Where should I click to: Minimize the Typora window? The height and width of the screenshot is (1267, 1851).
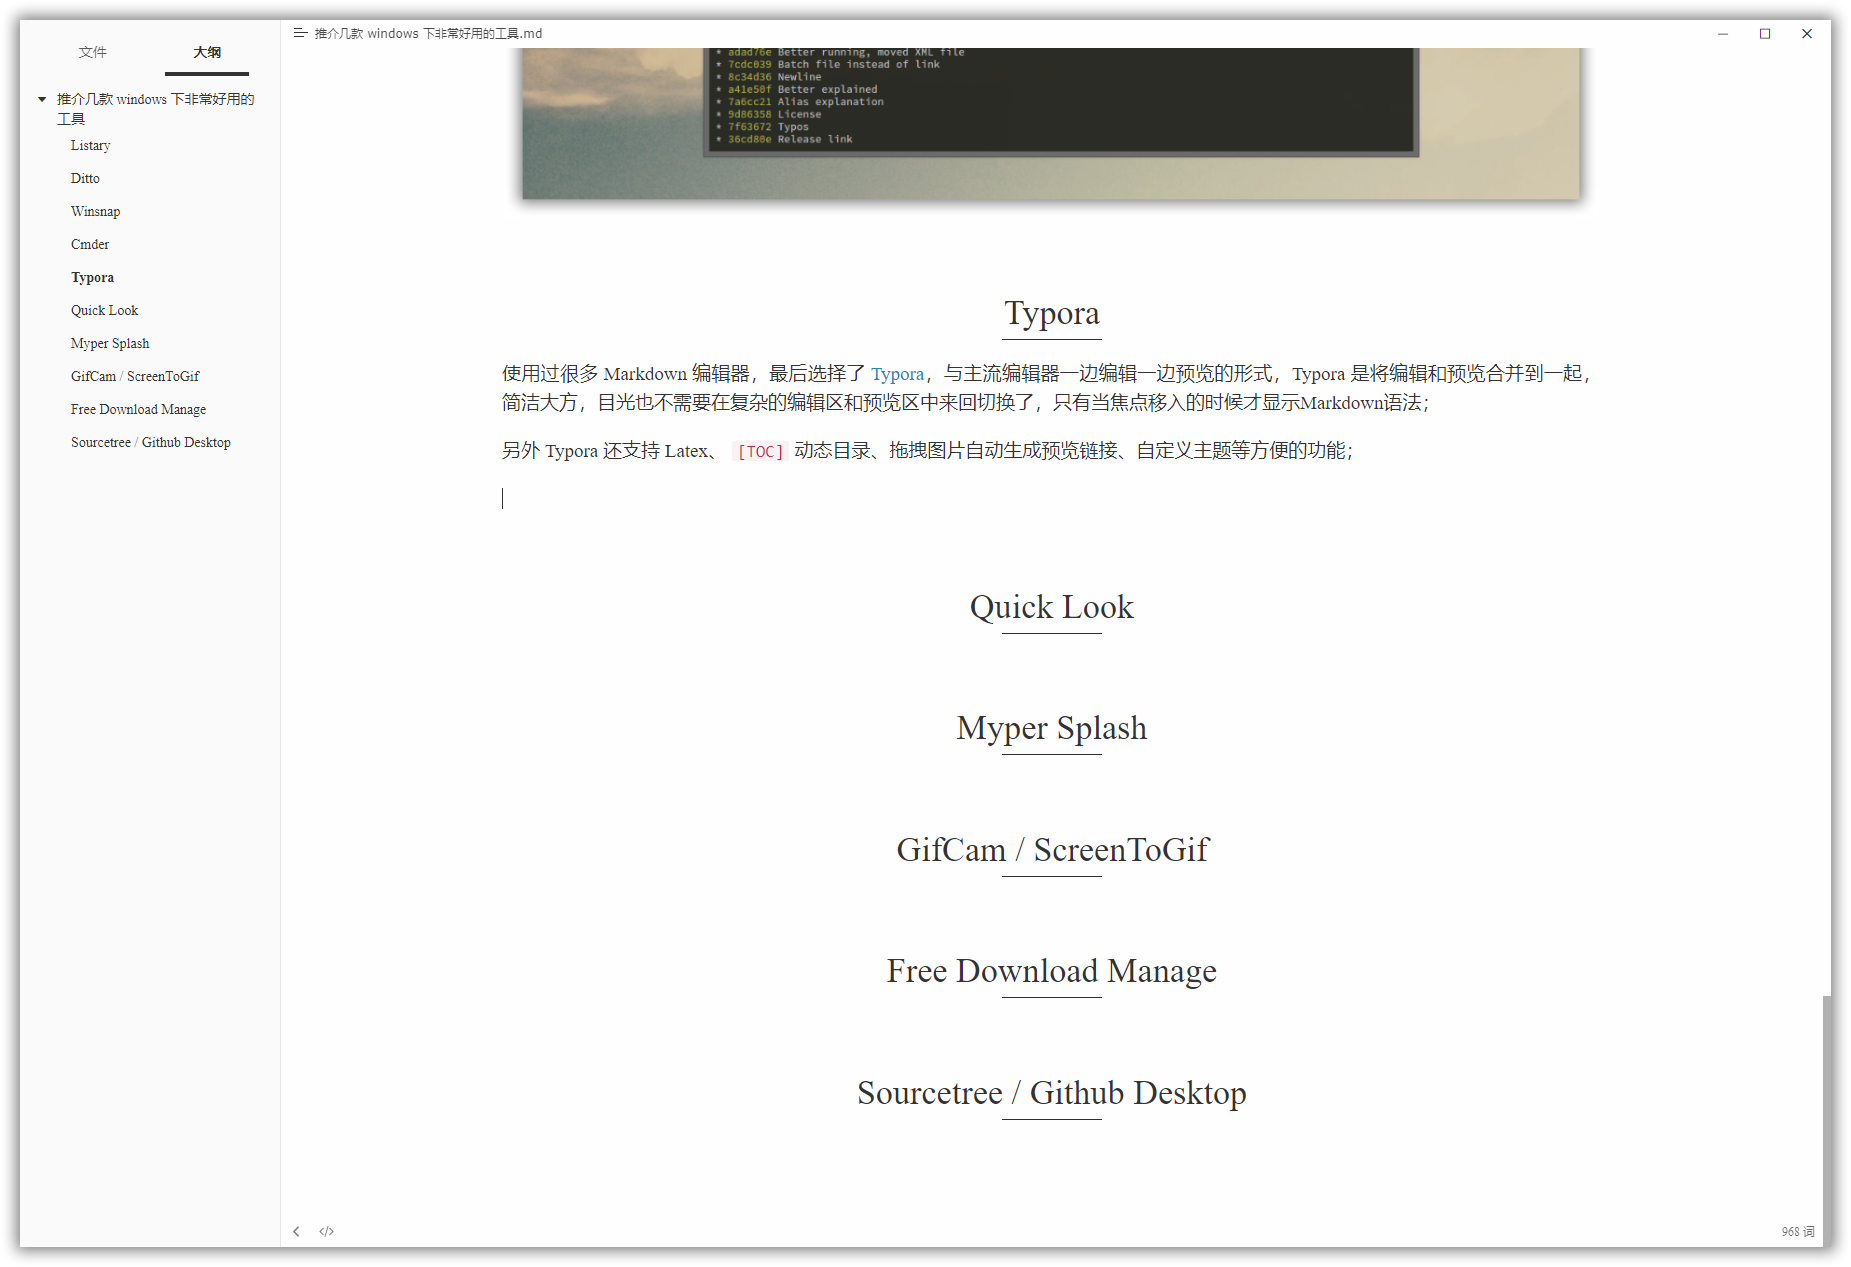(1723, 34)
